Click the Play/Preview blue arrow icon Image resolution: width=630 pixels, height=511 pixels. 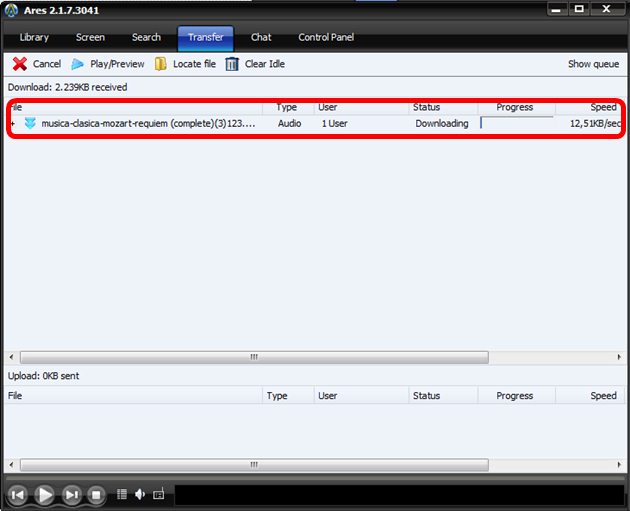click(x=77, y=64)
